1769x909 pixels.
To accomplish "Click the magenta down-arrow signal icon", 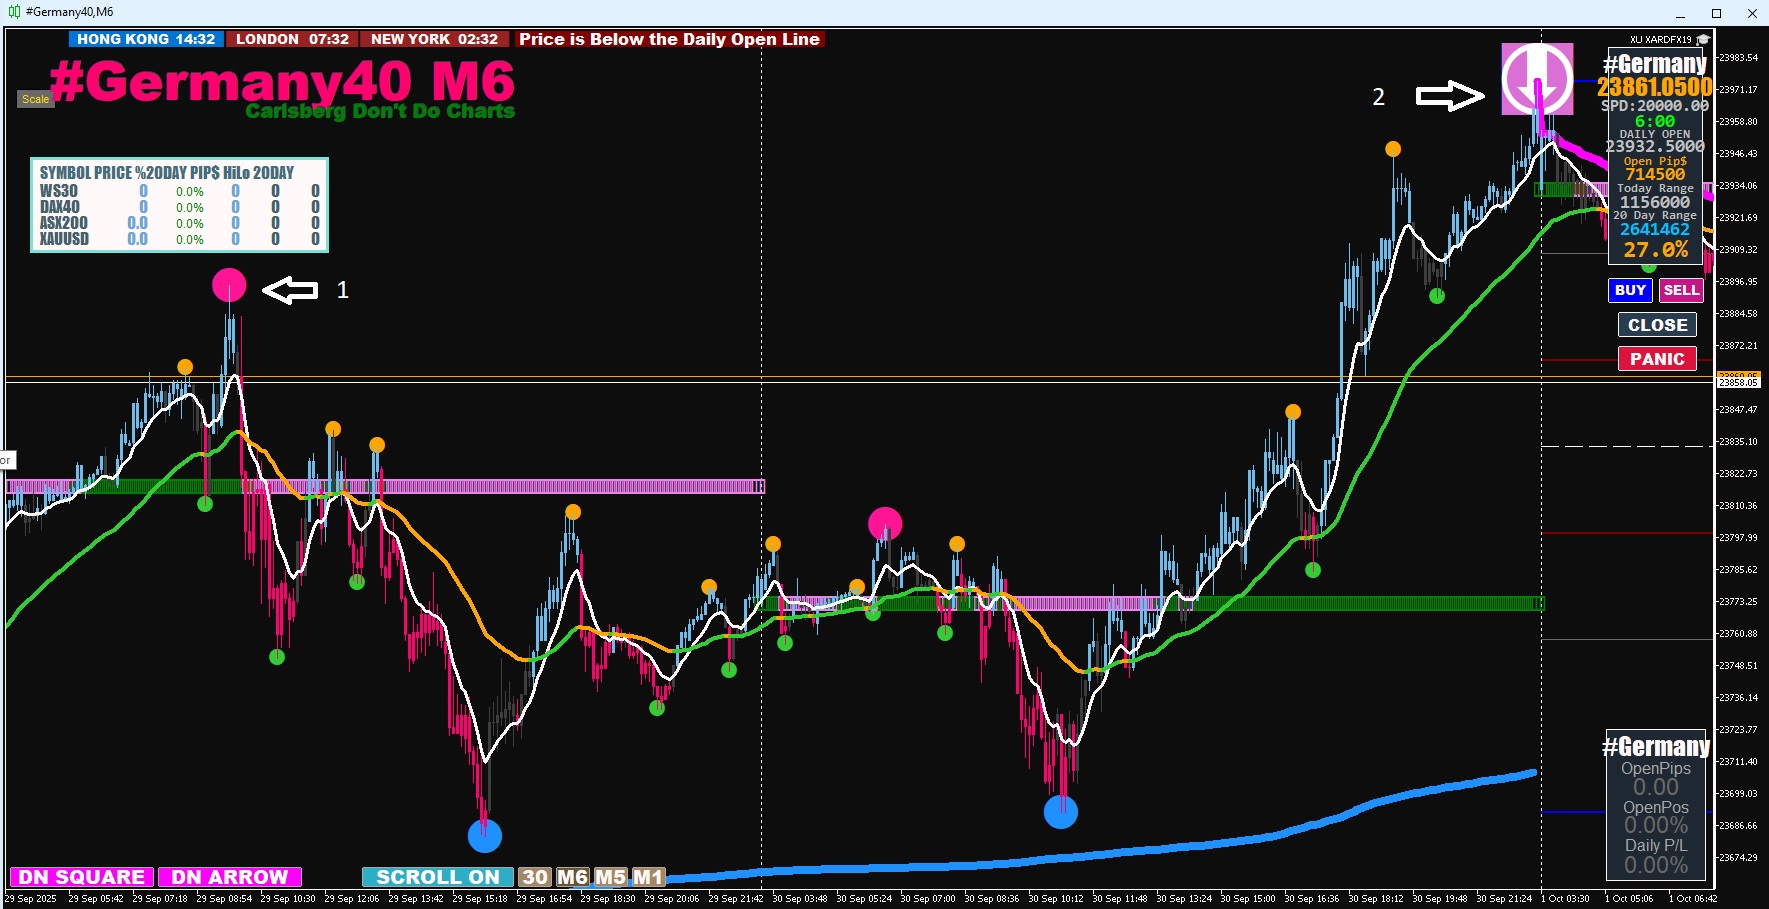I will click(x=1537, y=79).
